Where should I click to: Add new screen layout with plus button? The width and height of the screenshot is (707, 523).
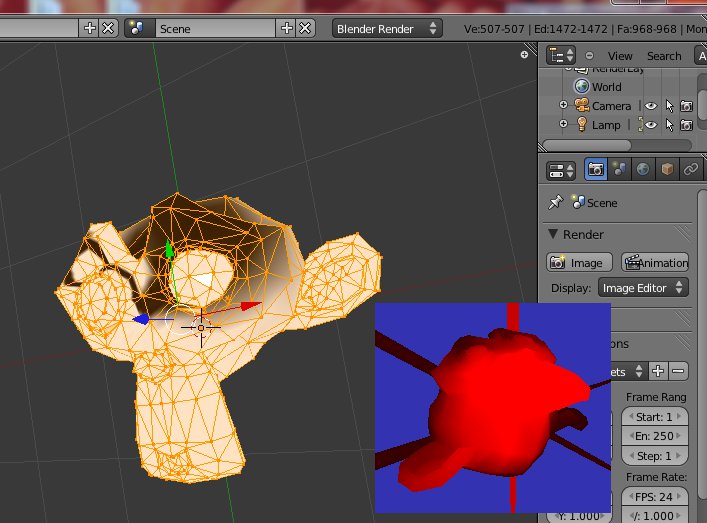pyautogui.click(x=90, y=28)
